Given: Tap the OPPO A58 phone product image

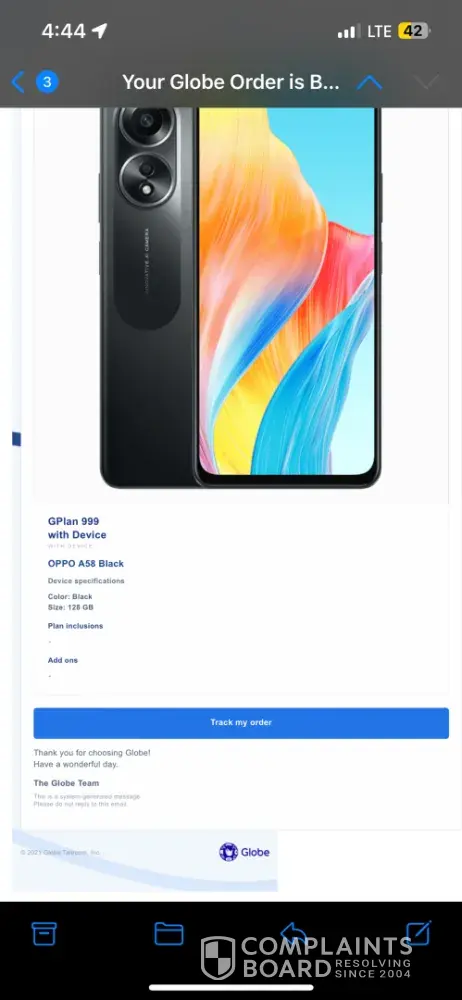Looking at the screenshot, I should pyautogui.click(x=241, y=297).
